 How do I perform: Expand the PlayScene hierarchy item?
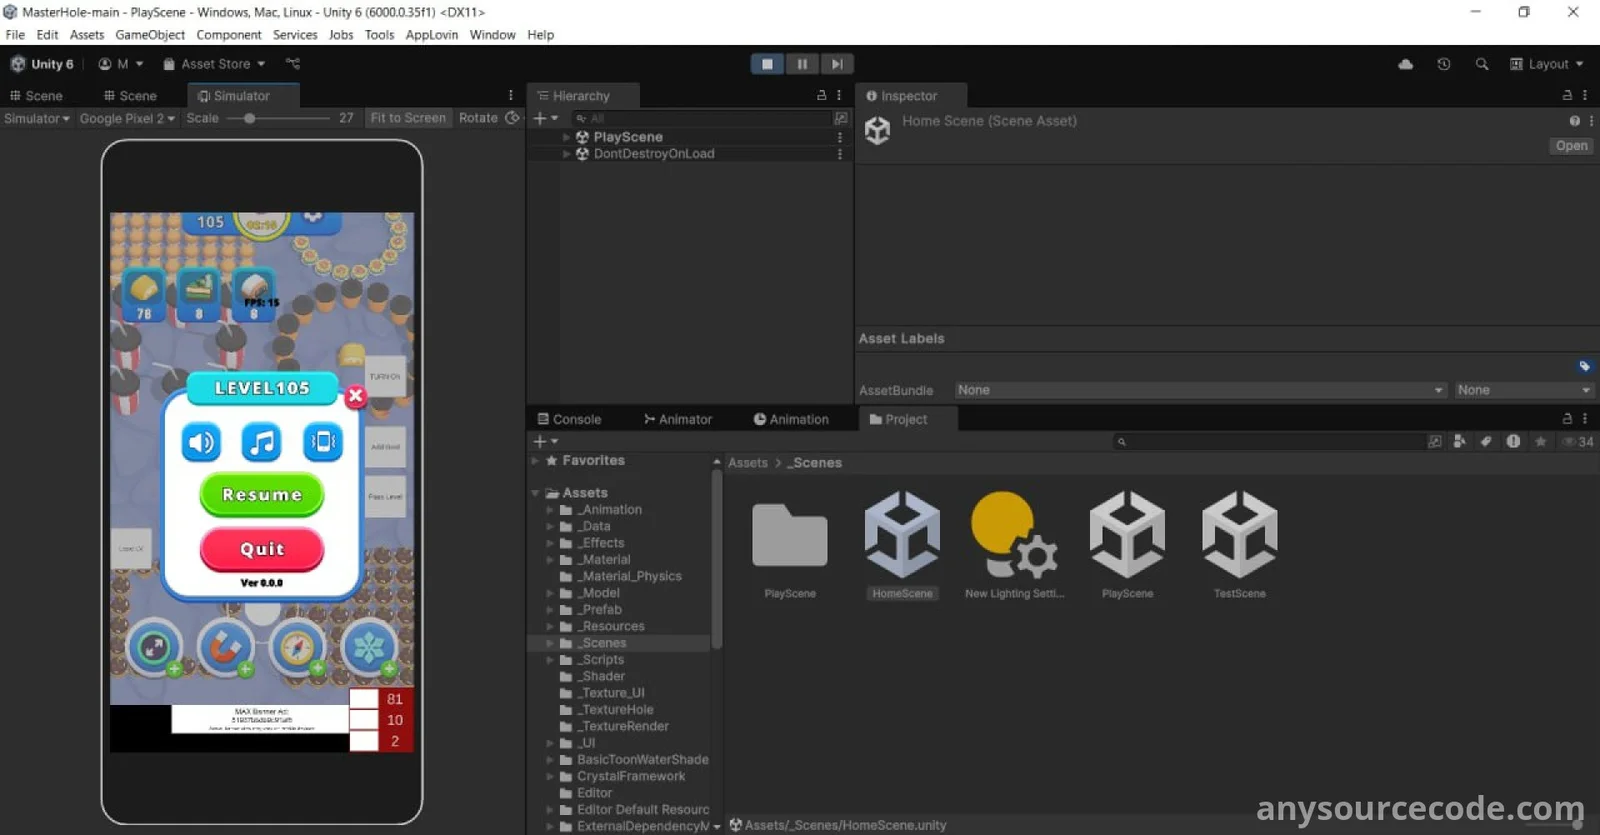[x=567, y=137]
